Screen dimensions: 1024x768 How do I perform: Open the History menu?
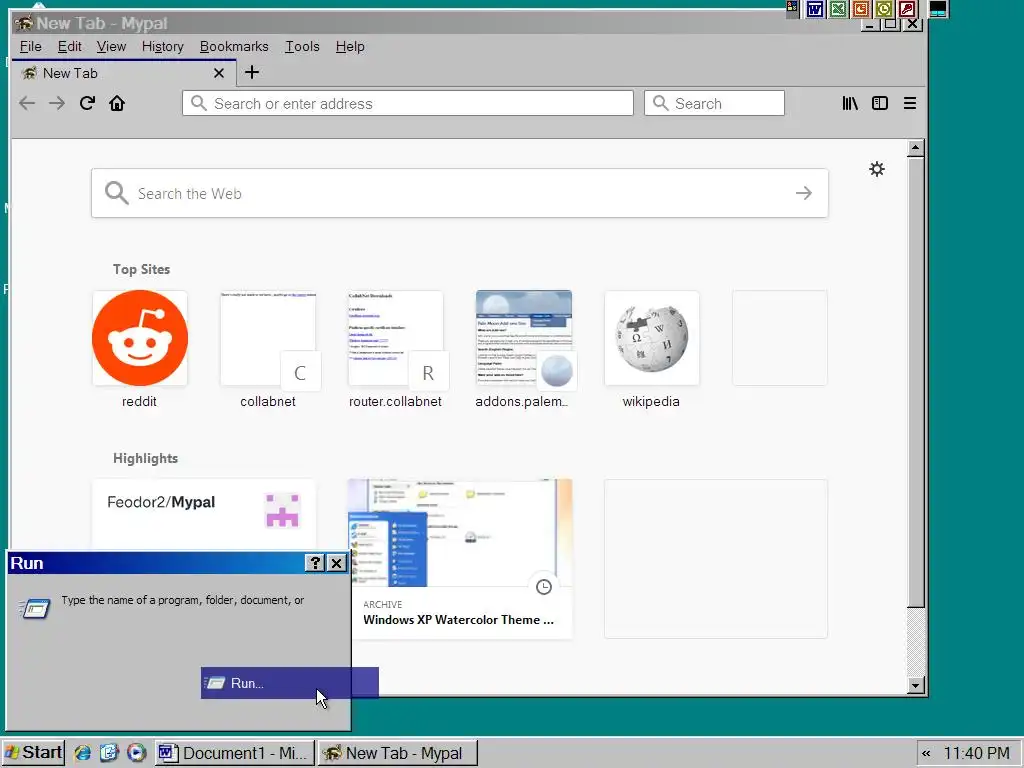(163, 46)
